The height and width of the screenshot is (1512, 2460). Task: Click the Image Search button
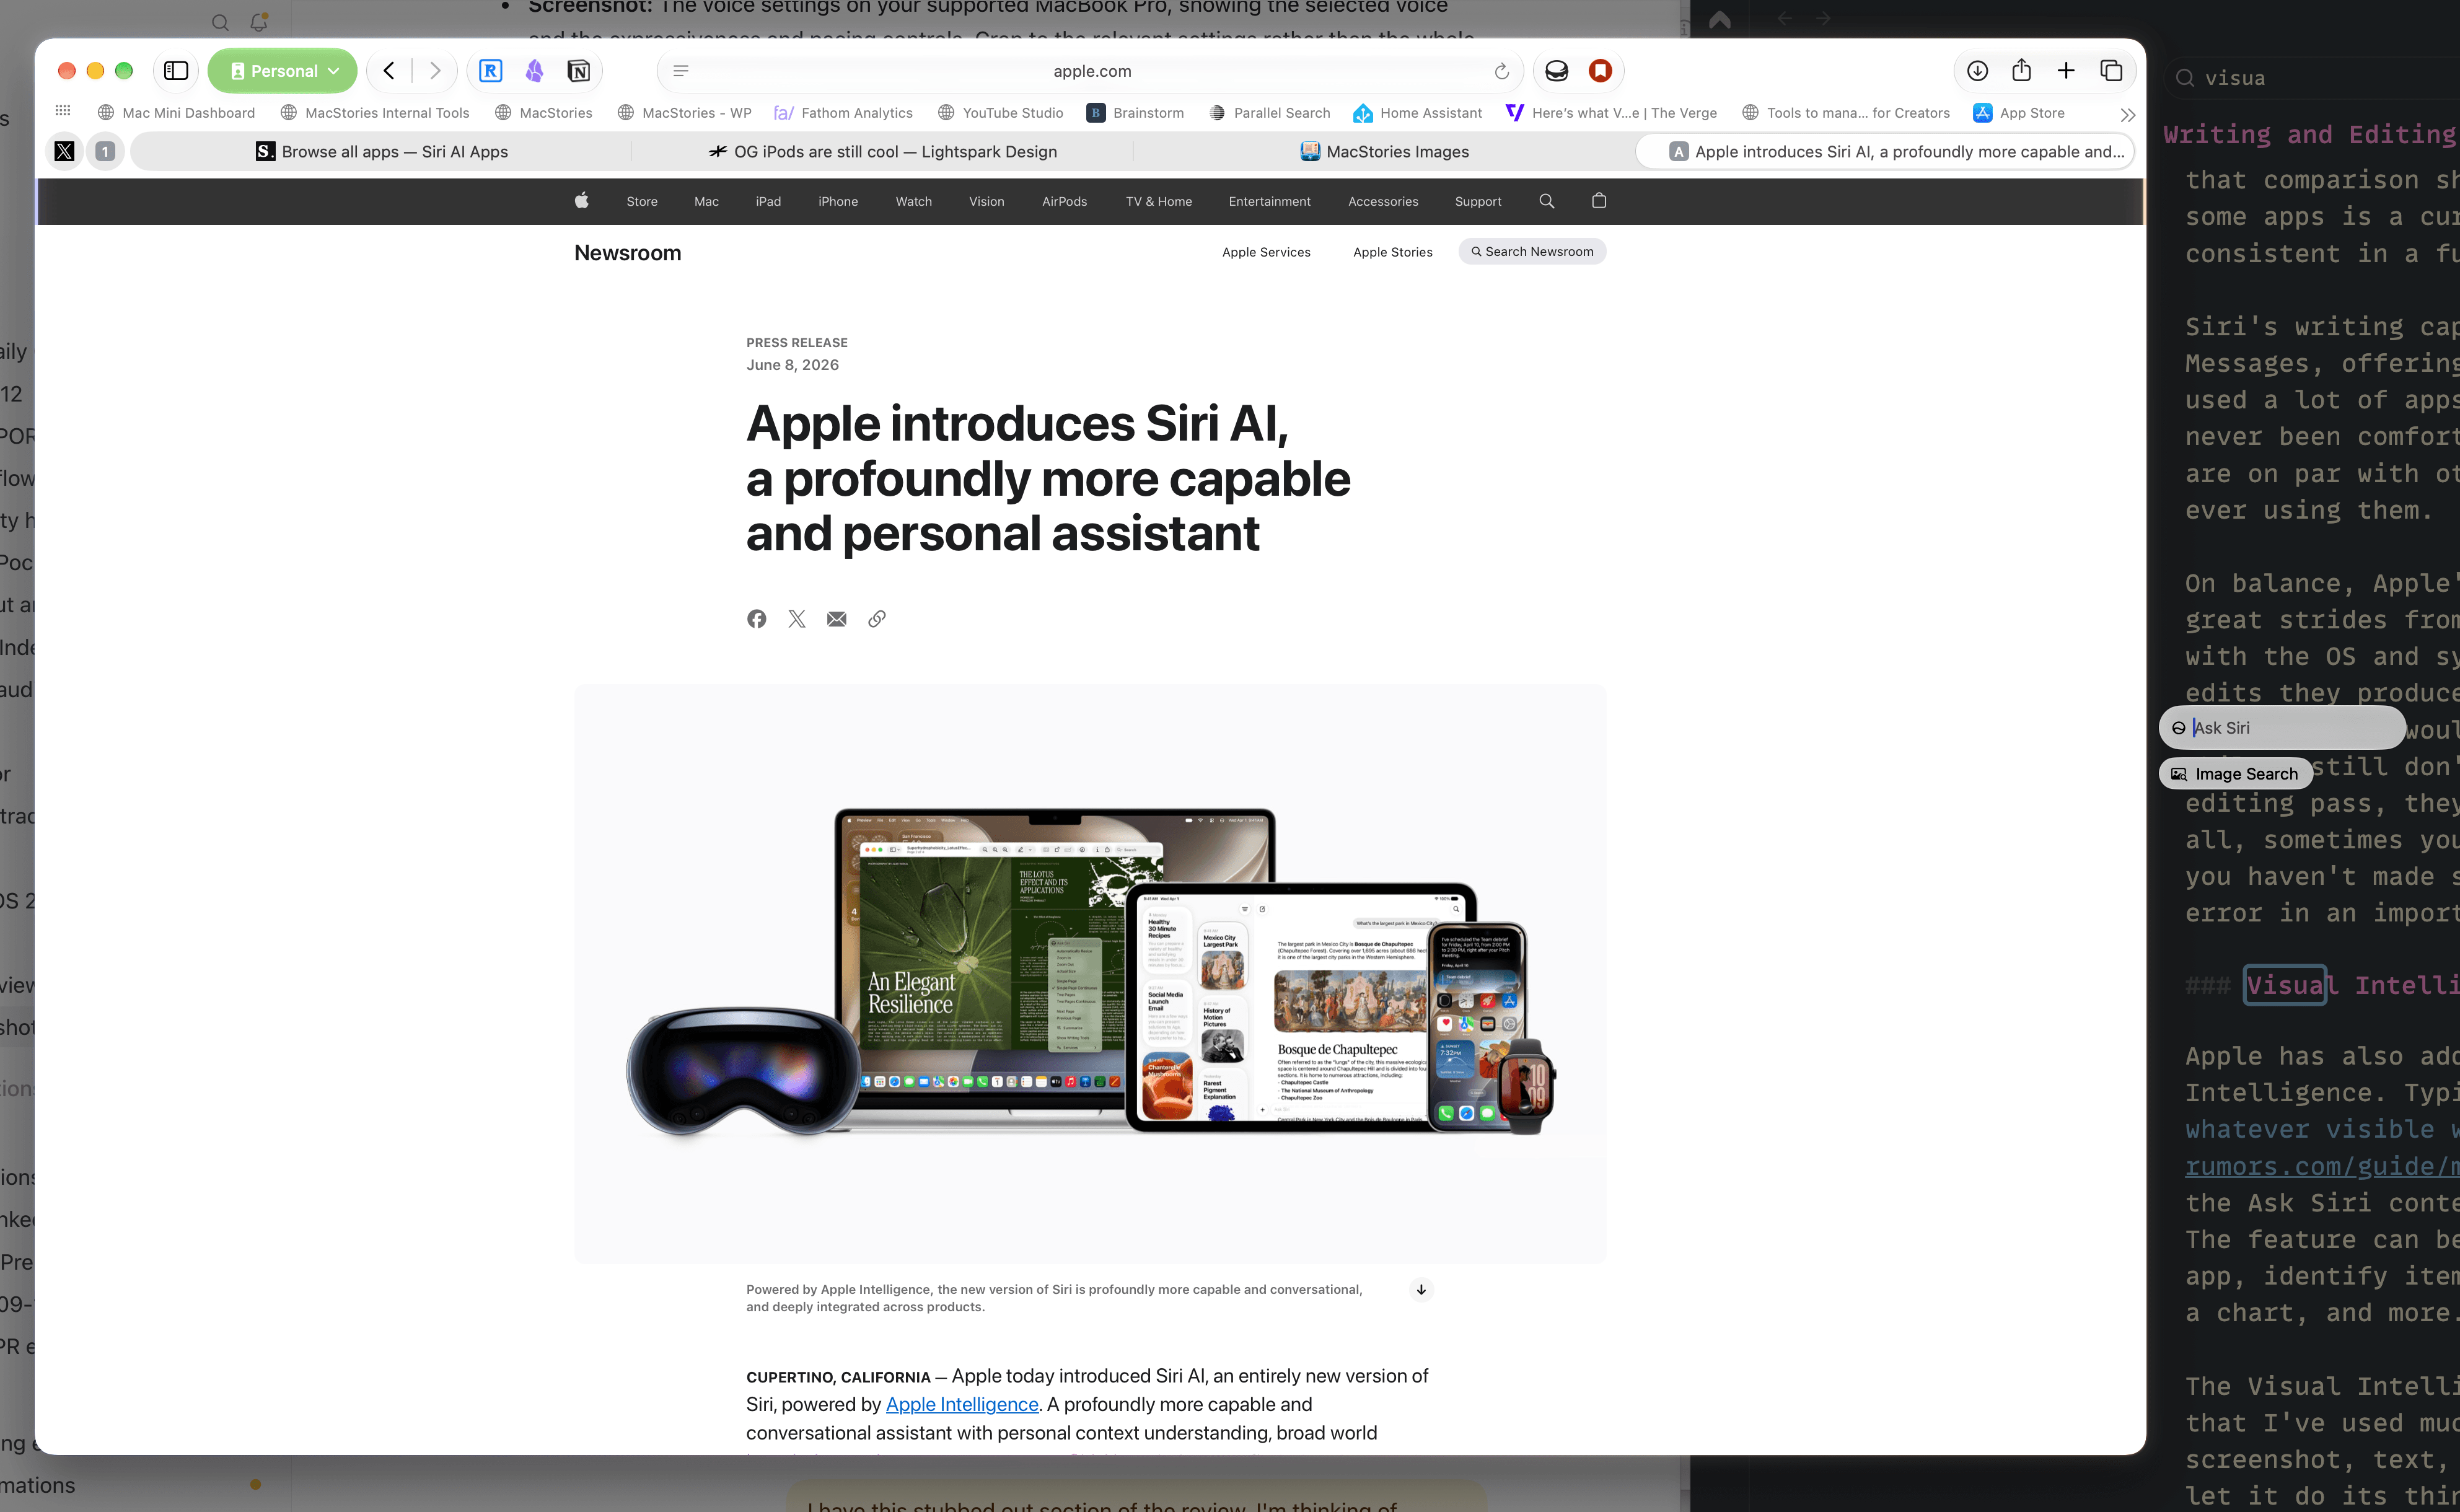[x=2235, y=774]
